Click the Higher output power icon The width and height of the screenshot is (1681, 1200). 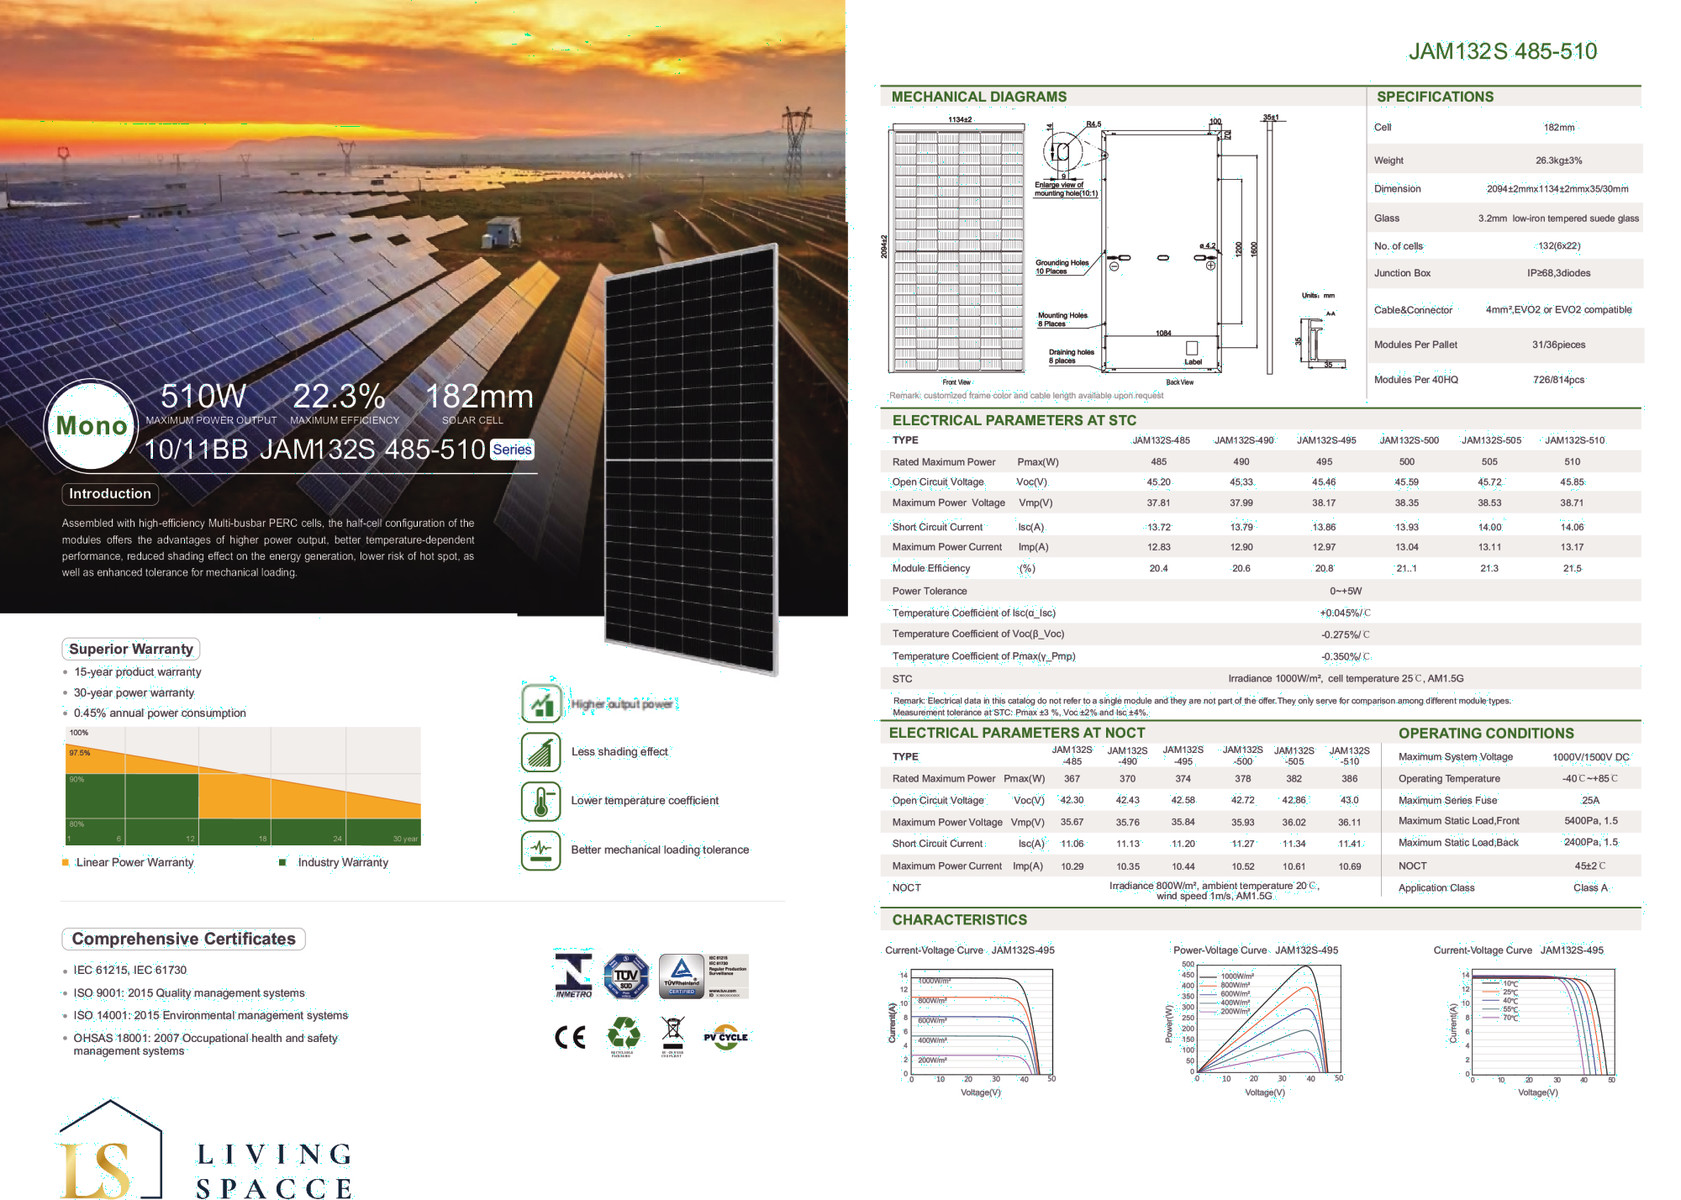point(540,703)
